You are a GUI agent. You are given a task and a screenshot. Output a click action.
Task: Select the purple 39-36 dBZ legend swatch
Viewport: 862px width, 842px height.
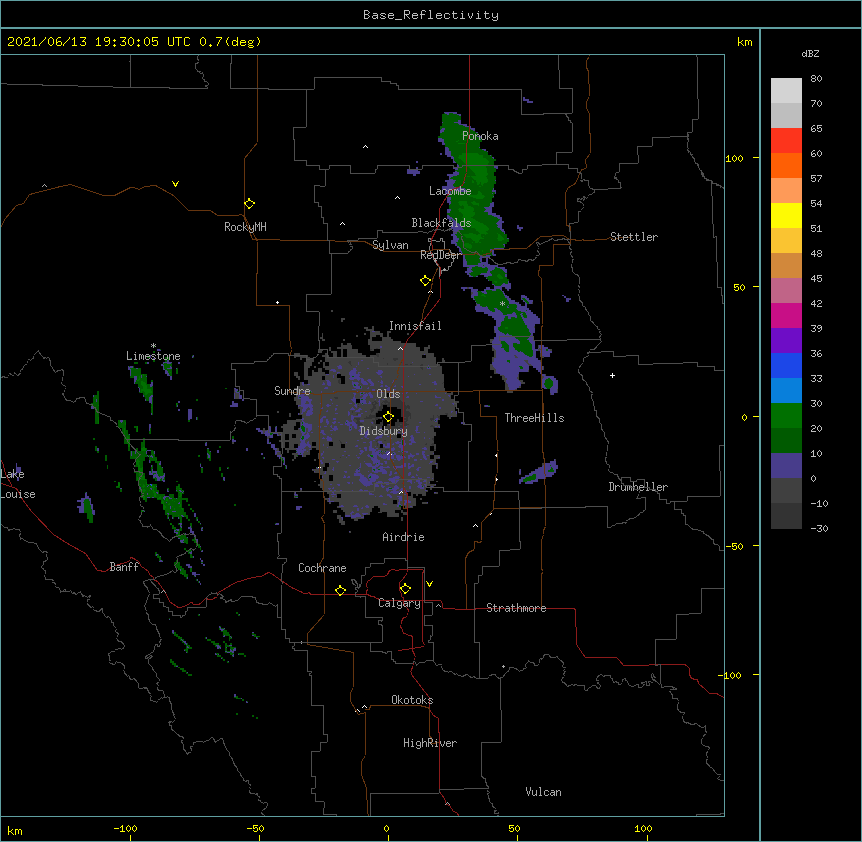click(786, 340)
